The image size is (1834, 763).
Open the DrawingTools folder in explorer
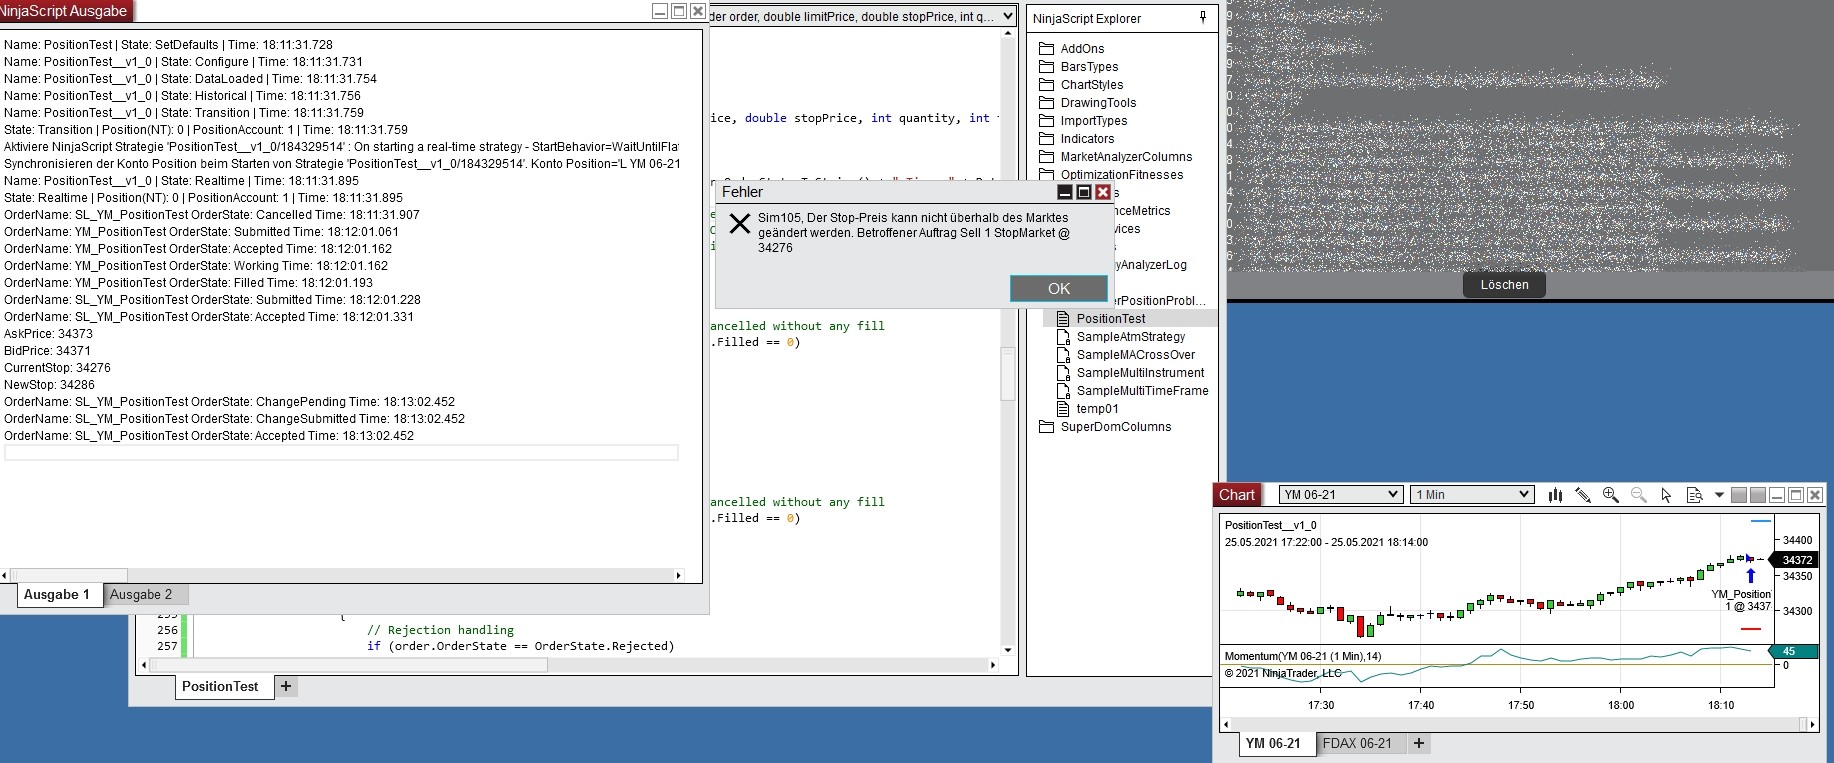pyautogui.click(x=1098, y=103)
